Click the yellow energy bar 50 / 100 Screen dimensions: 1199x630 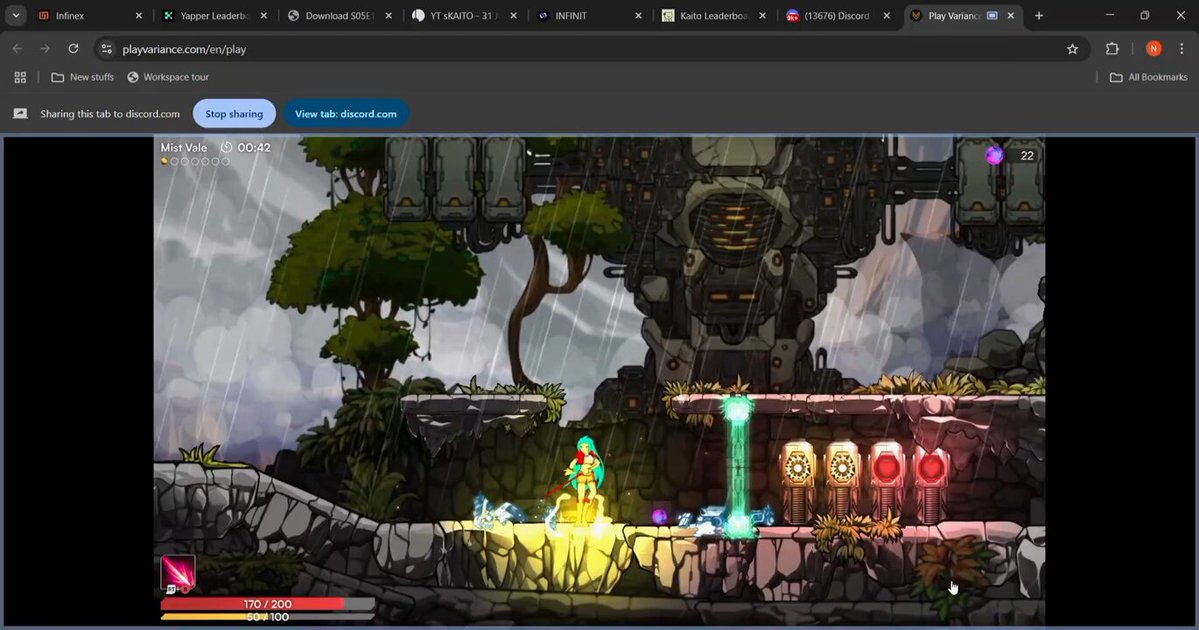[x=268, y=617]
